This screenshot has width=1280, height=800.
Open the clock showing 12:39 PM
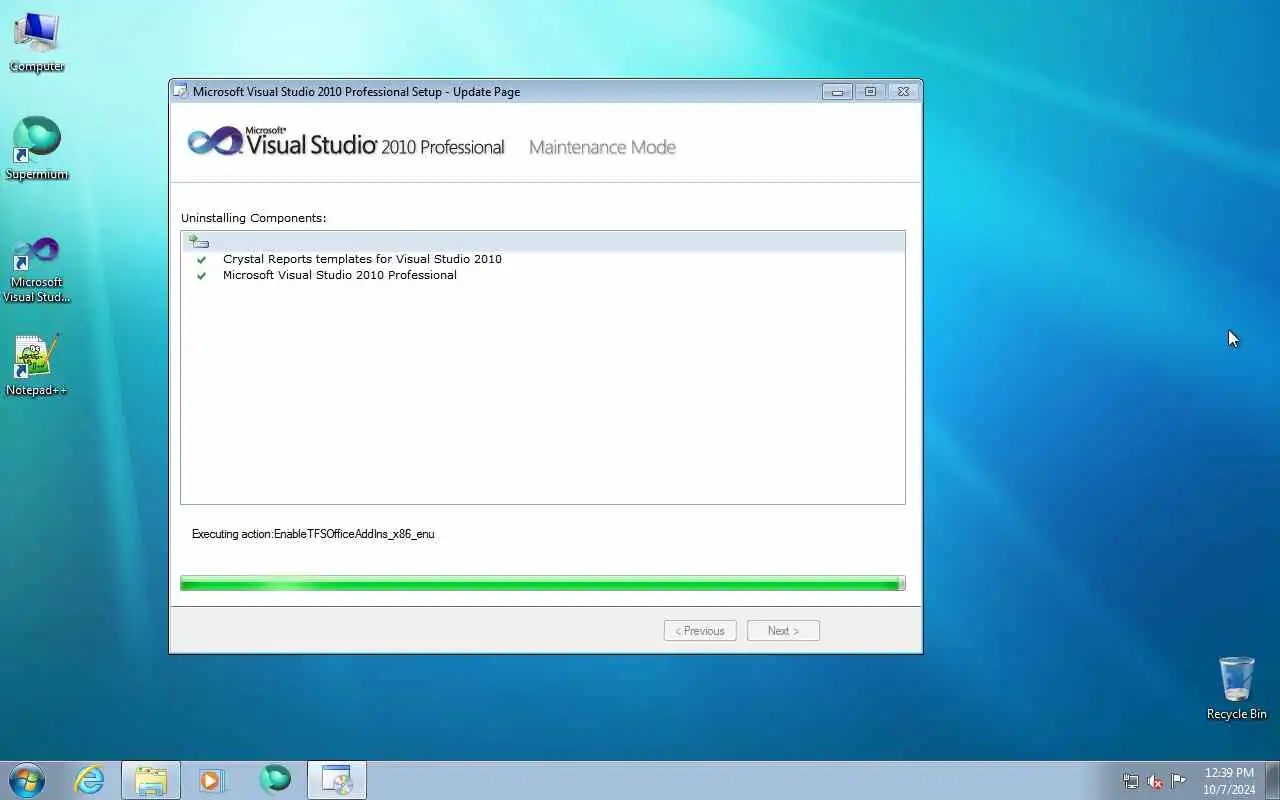point(1229,781)
